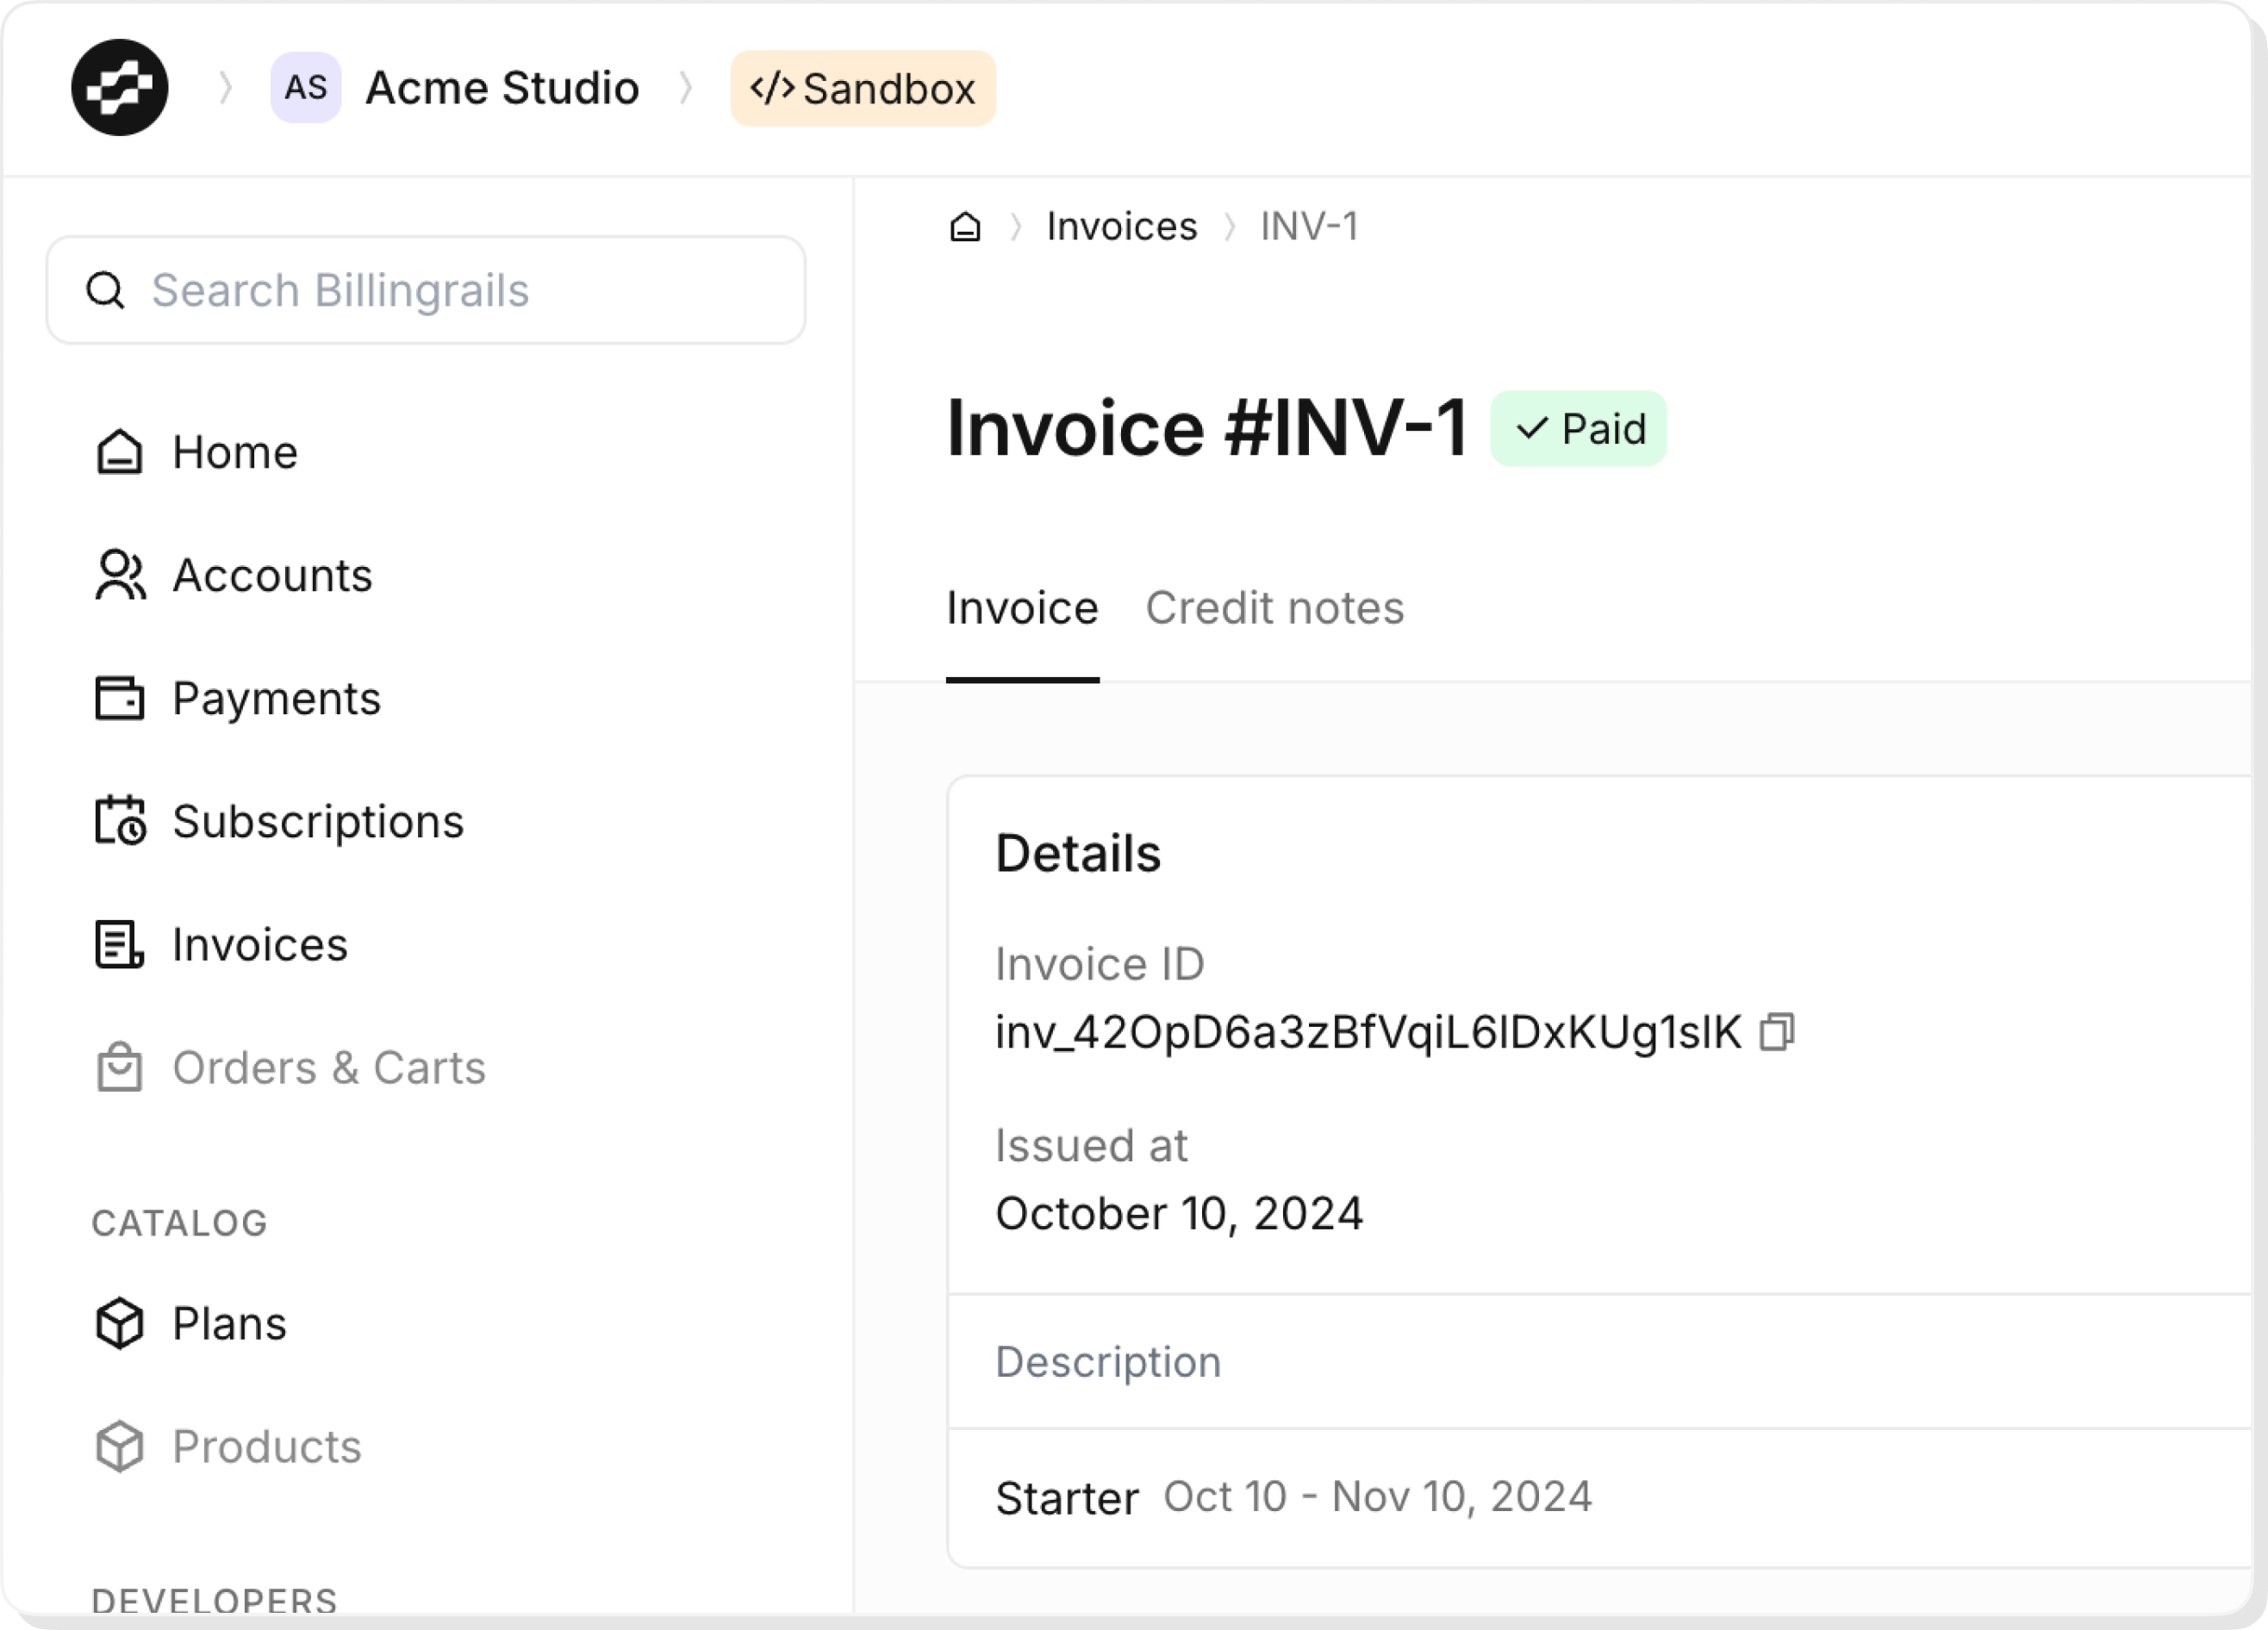This screenshot has width=2268, height=1630.
Task: Select the Invoice tab
Action: pyautogui.click(x=1023, y=606)
